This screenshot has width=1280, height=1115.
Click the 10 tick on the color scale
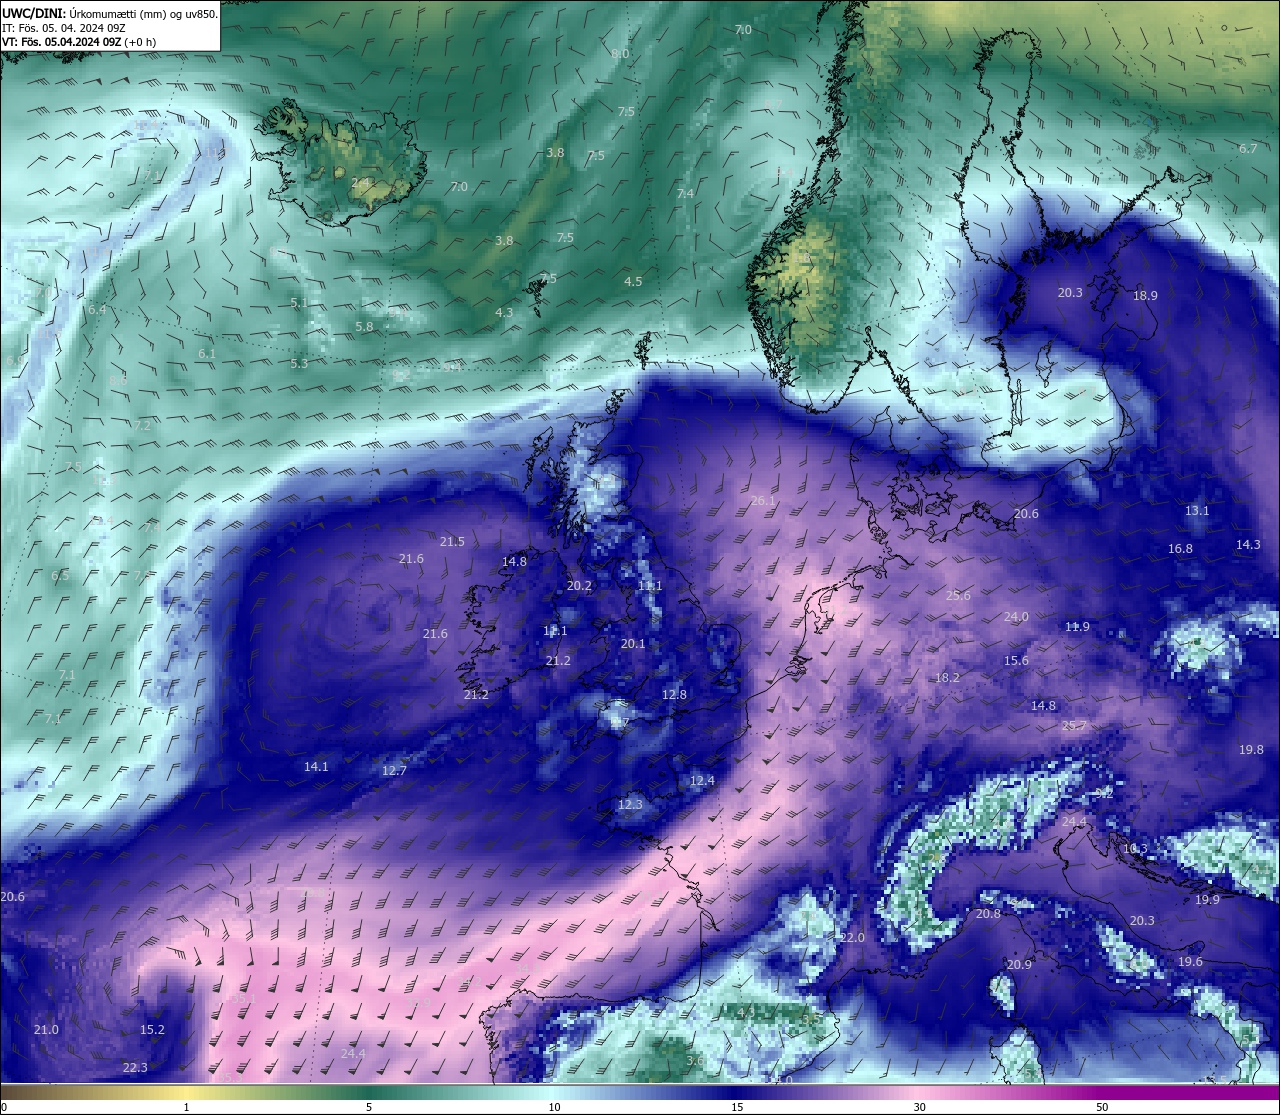click(x=554, y=1107)
